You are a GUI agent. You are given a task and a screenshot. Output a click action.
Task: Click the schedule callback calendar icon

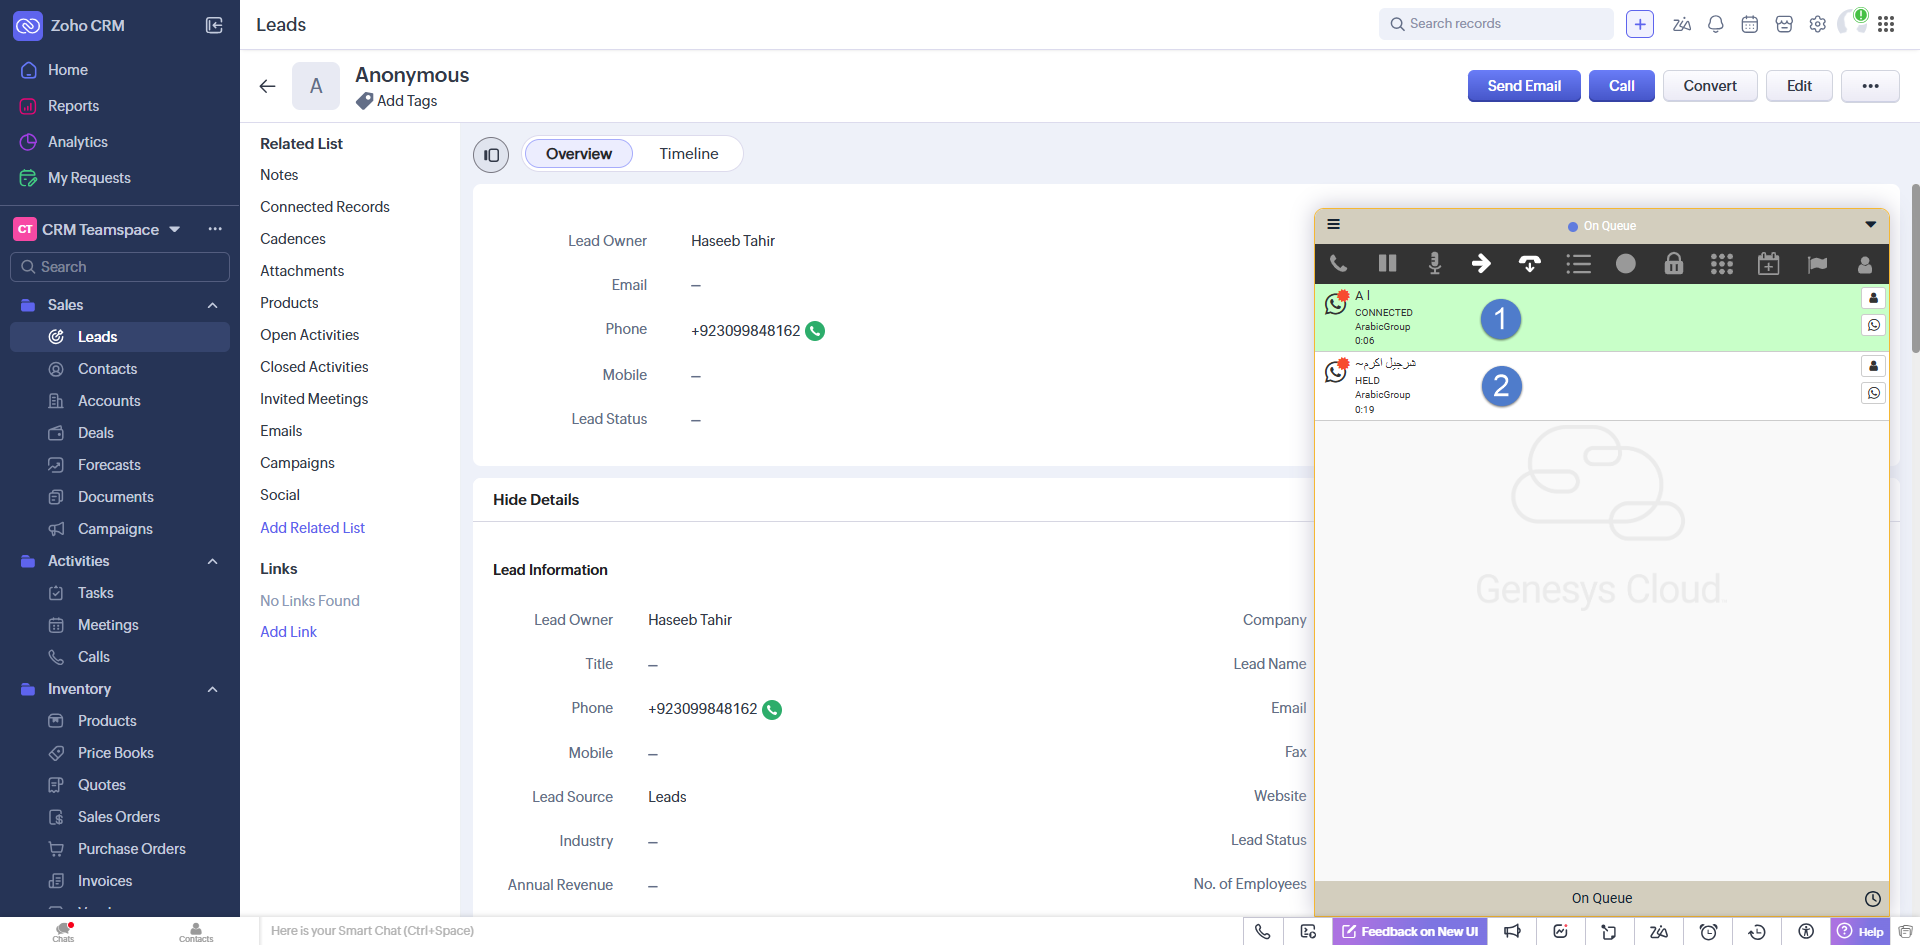pyautogui.click(x=1768, y=264)
